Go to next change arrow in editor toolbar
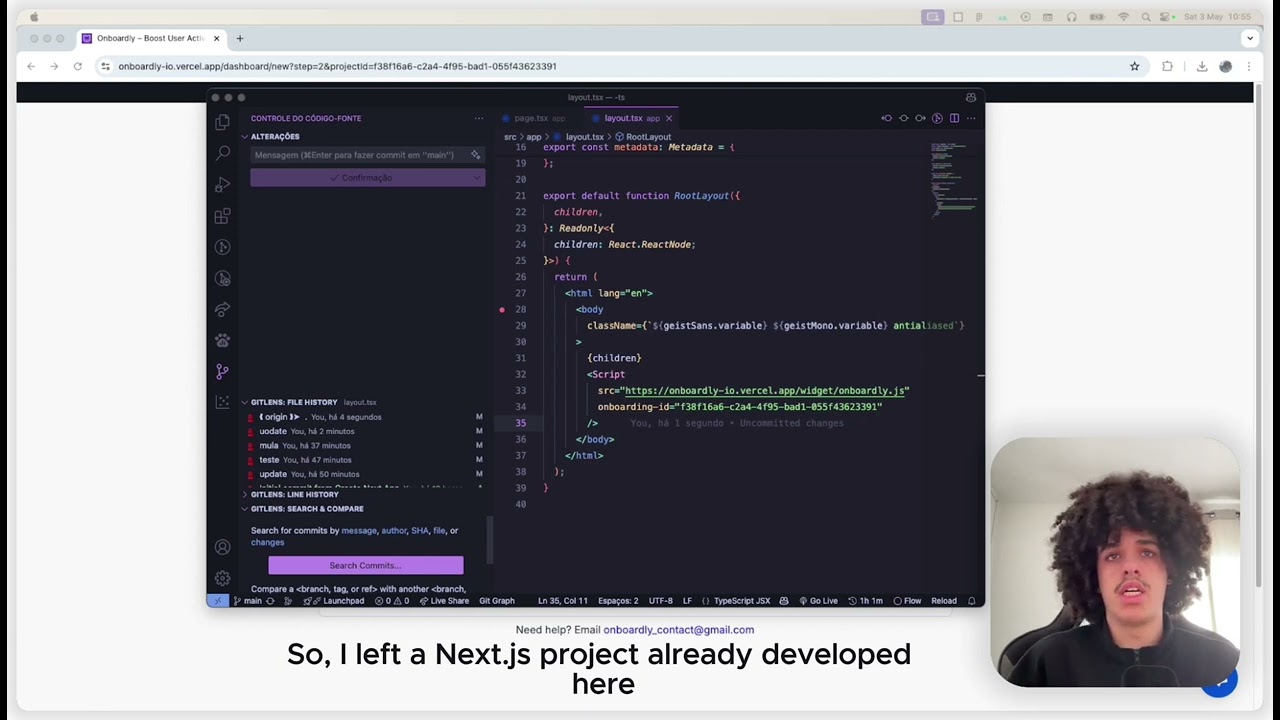 (920, 118)
